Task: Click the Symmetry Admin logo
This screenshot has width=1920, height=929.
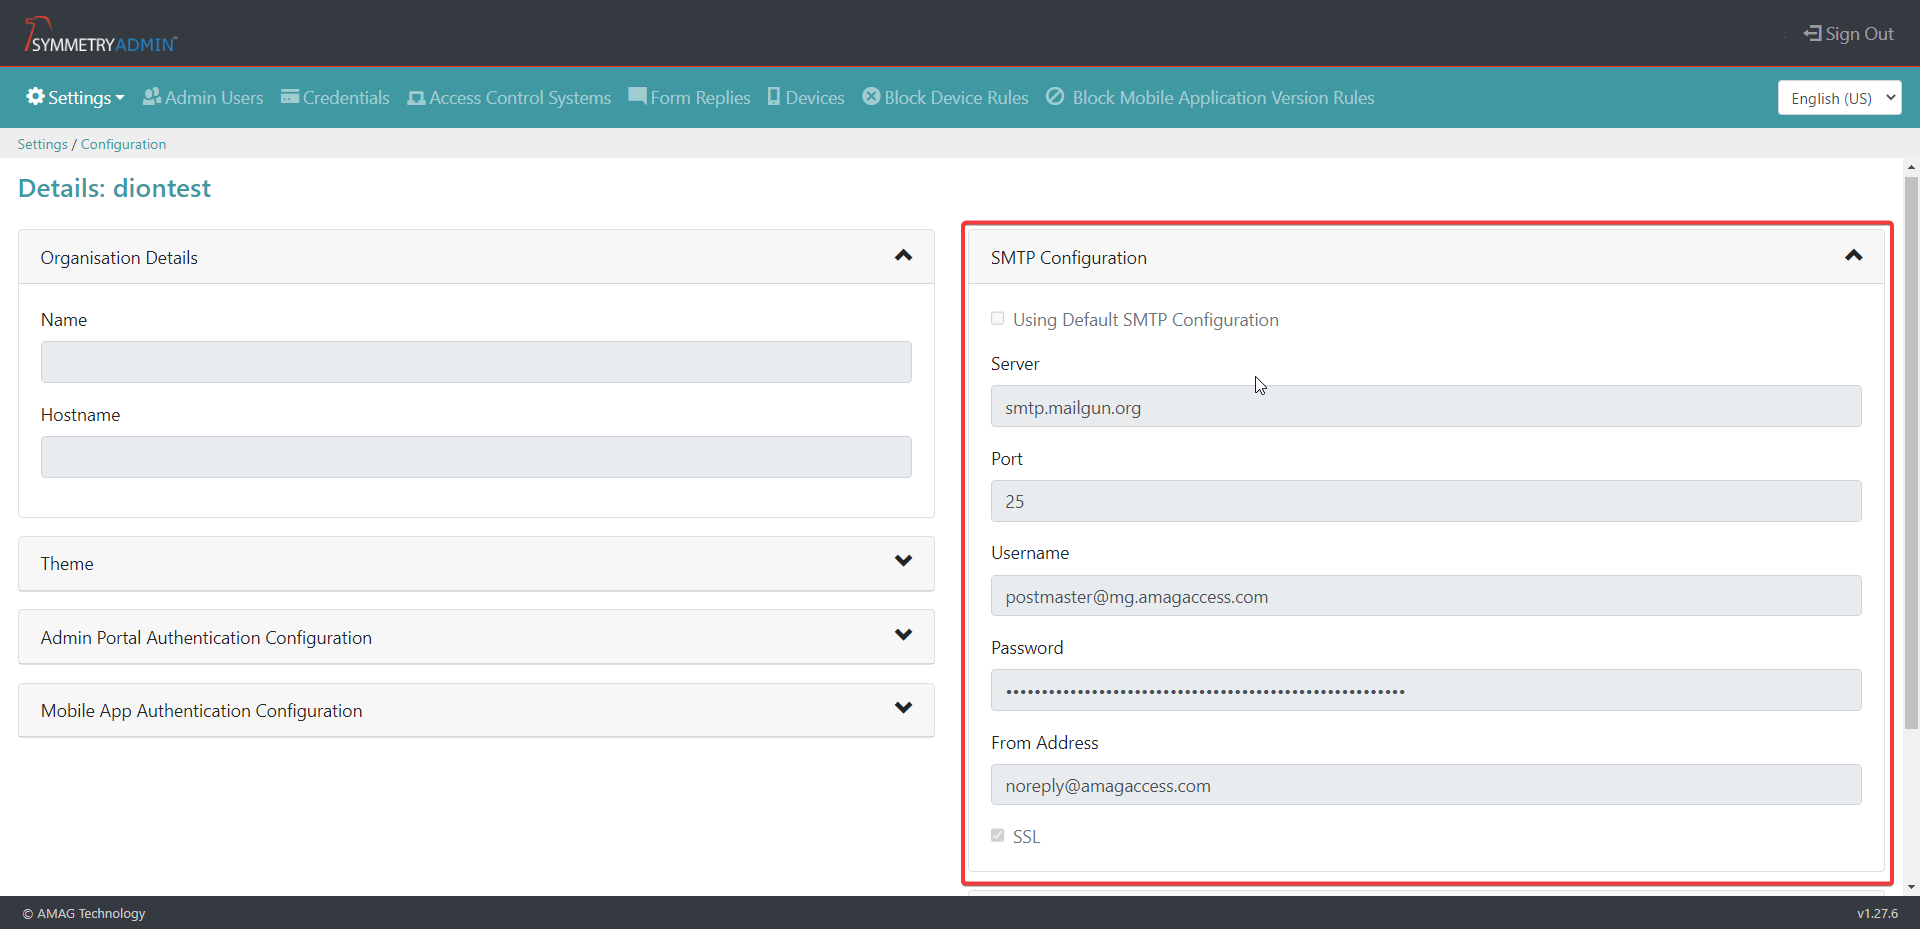Action: [100, 35]
